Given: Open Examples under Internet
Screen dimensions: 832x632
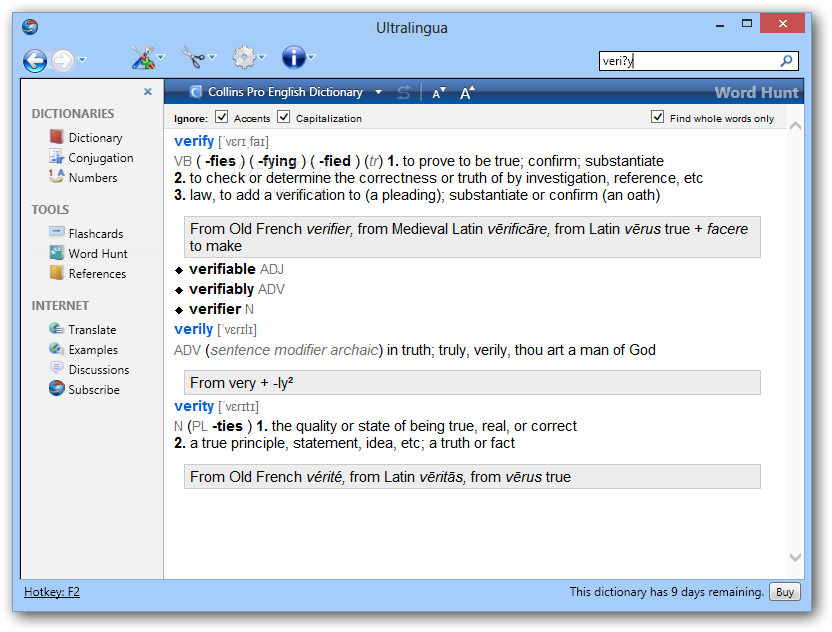Looking at the screenshot, I should (93, 350).
